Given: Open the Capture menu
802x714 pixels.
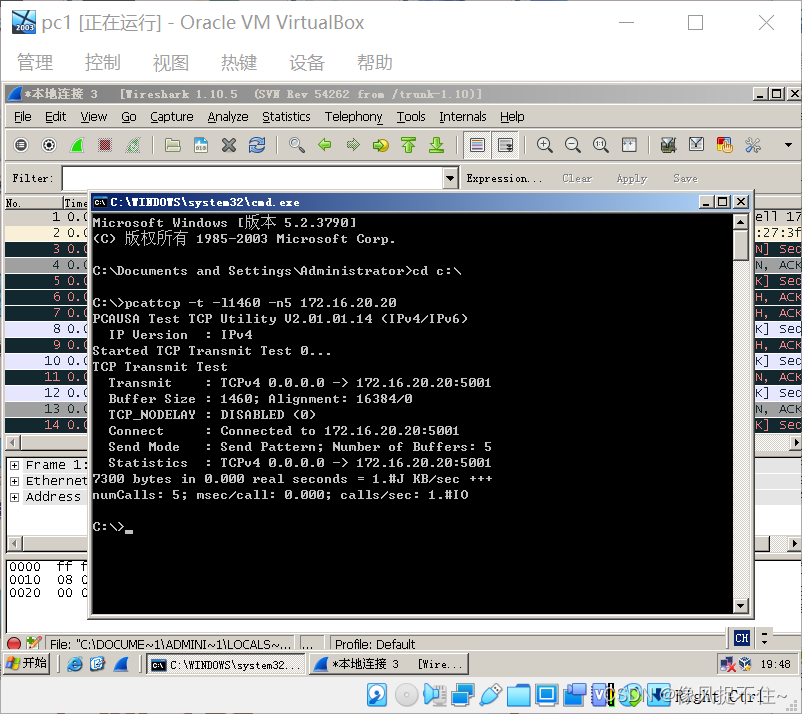Looking at the screenshot, I should (x=171, y=117).
